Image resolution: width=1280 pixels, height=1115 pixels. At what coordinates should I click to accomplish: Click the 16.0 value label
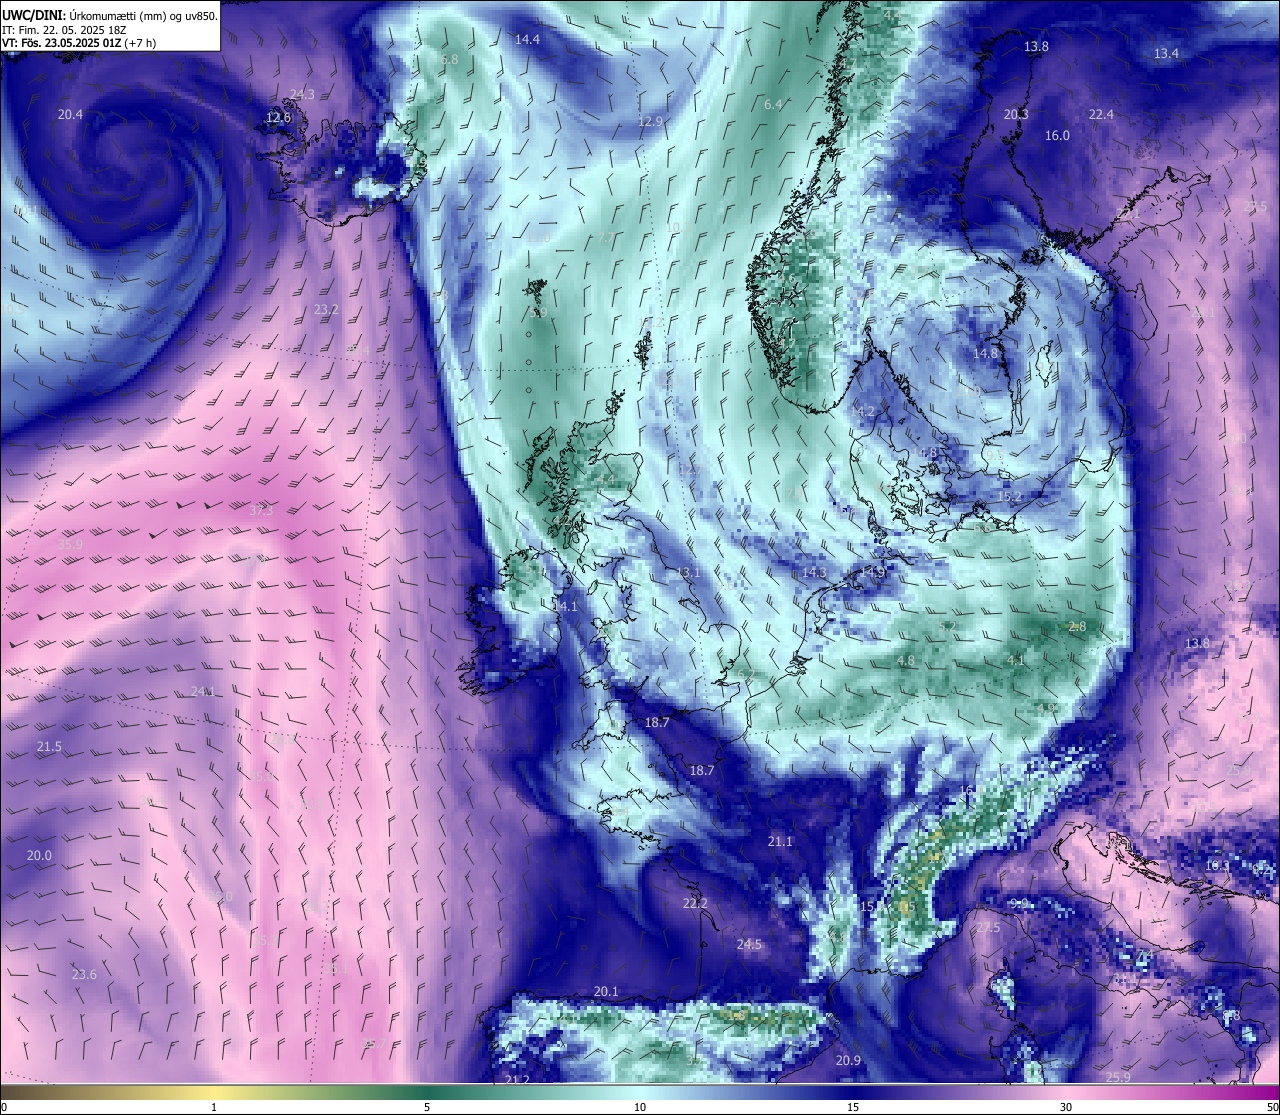pos(1057,136)
